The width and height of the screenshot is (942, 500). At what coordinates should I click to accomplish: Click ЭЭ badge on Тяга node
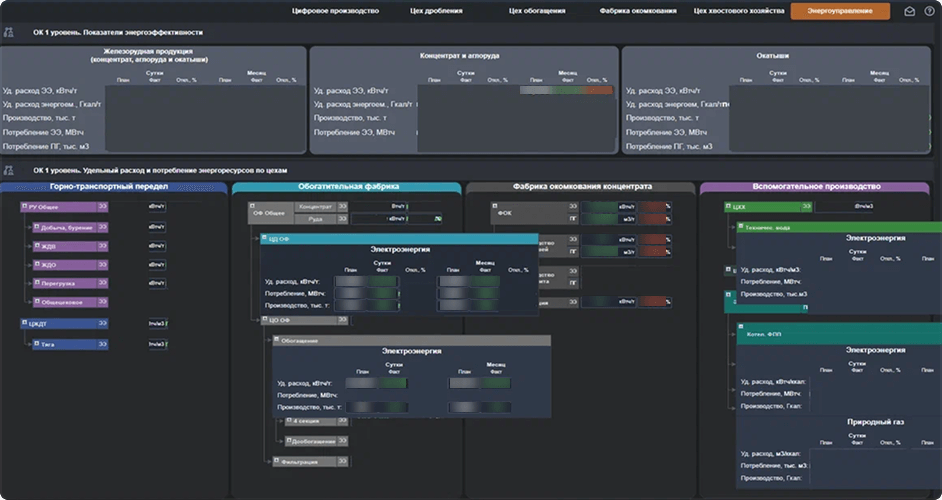click(103, 344)
